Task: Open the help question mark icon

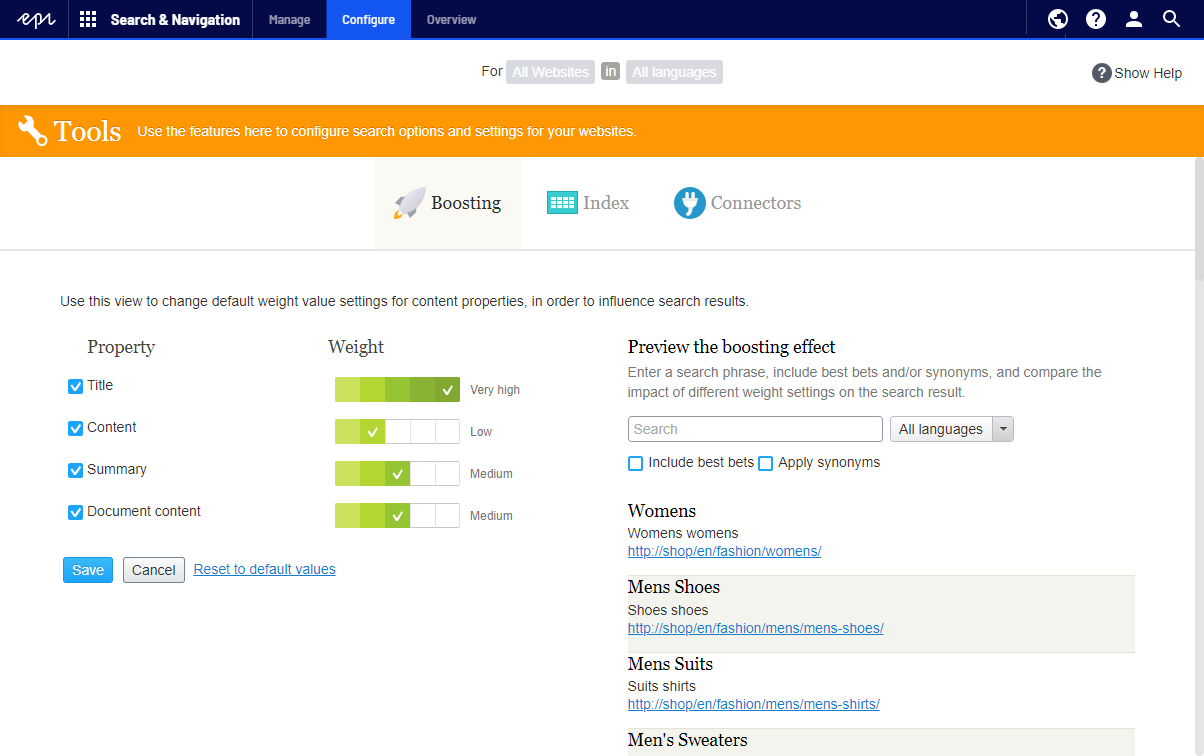Action: [1096, 19]
